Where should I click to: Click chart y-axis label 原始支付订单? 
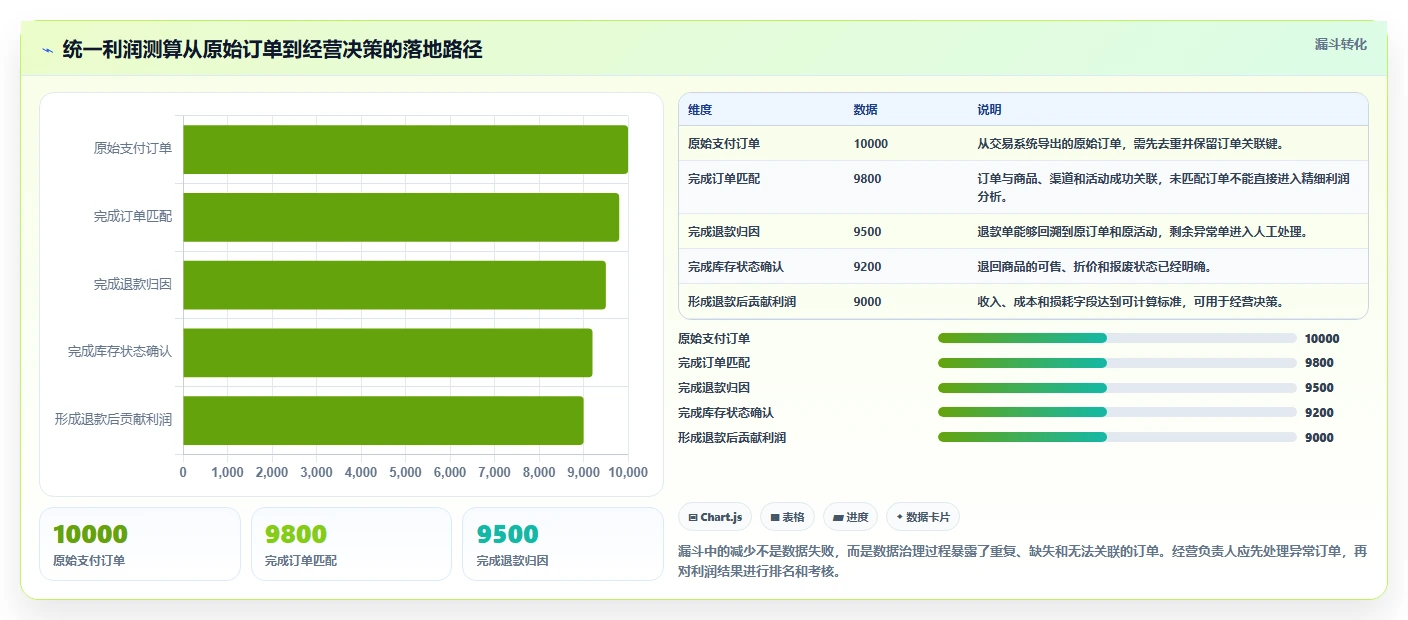tap(133, 149)
